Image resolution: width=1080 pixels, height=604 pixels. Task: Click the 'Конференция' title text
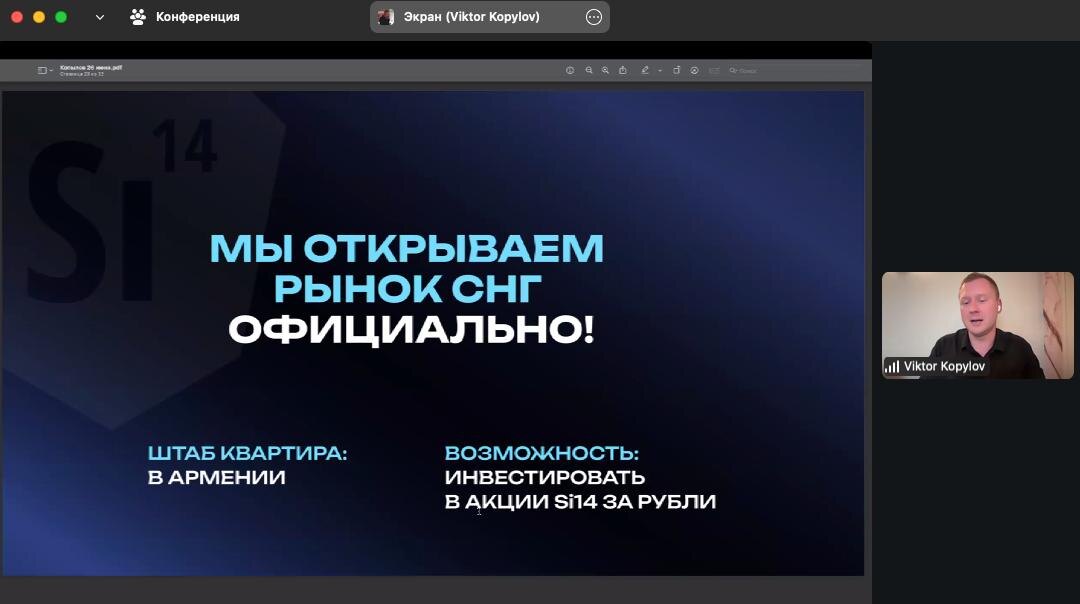(x=198, y=17)
